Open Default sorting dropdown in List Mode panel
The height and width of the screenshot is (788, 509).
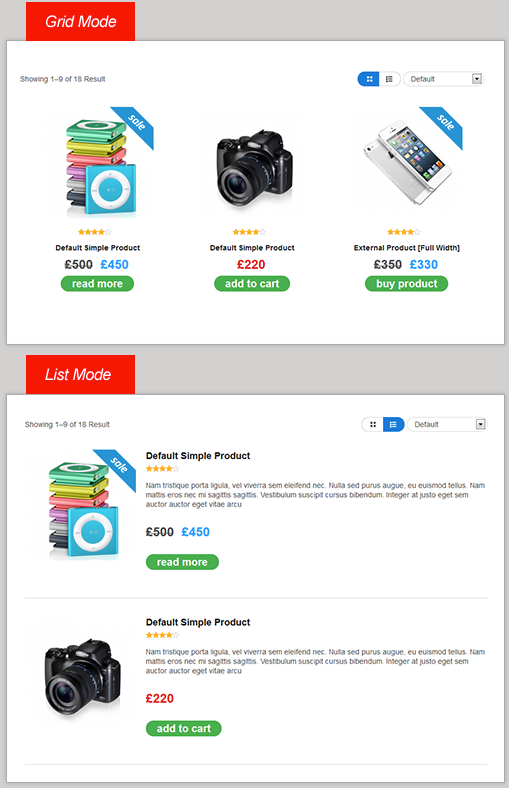point(447,424)
